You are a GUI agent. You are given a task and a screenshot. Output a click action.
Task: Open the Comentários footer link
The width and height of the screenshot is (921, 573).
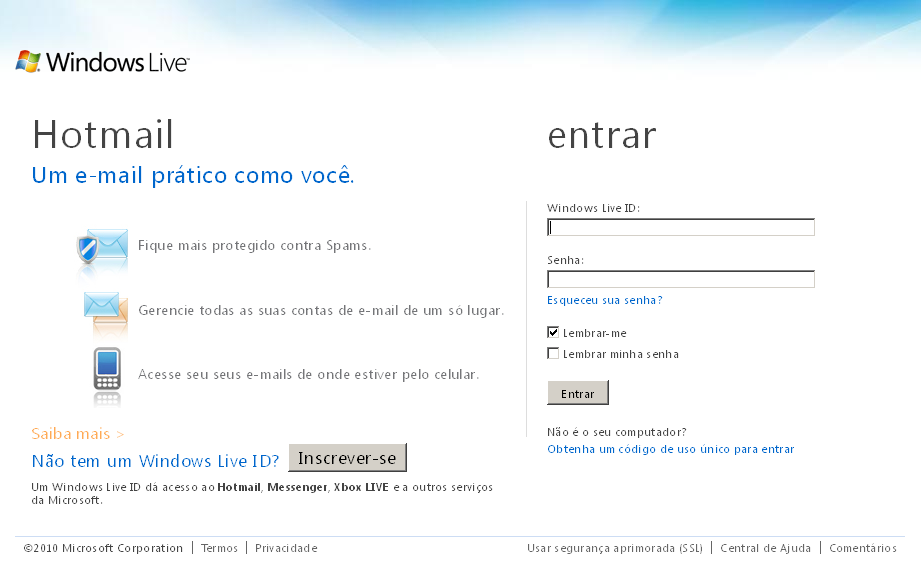[863, 548]
